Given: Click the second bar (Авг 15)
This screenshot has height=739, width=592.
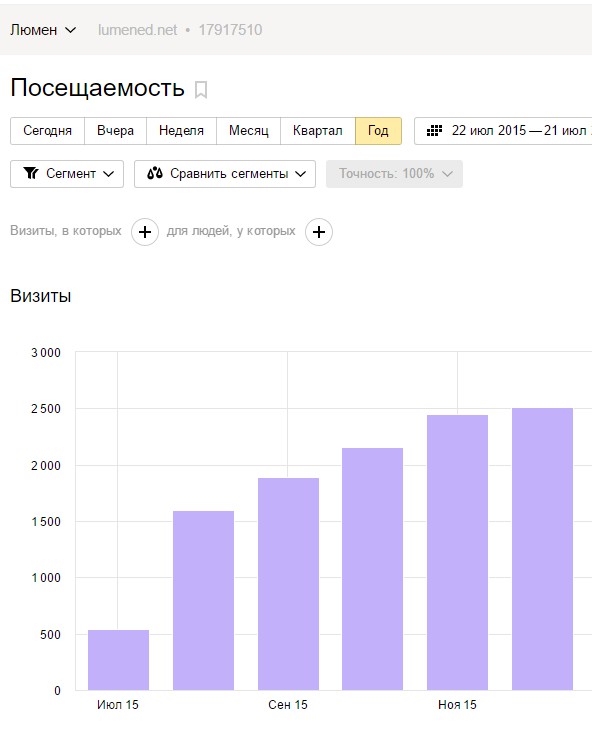Looking at the screenshot, I should pos(203,600).
